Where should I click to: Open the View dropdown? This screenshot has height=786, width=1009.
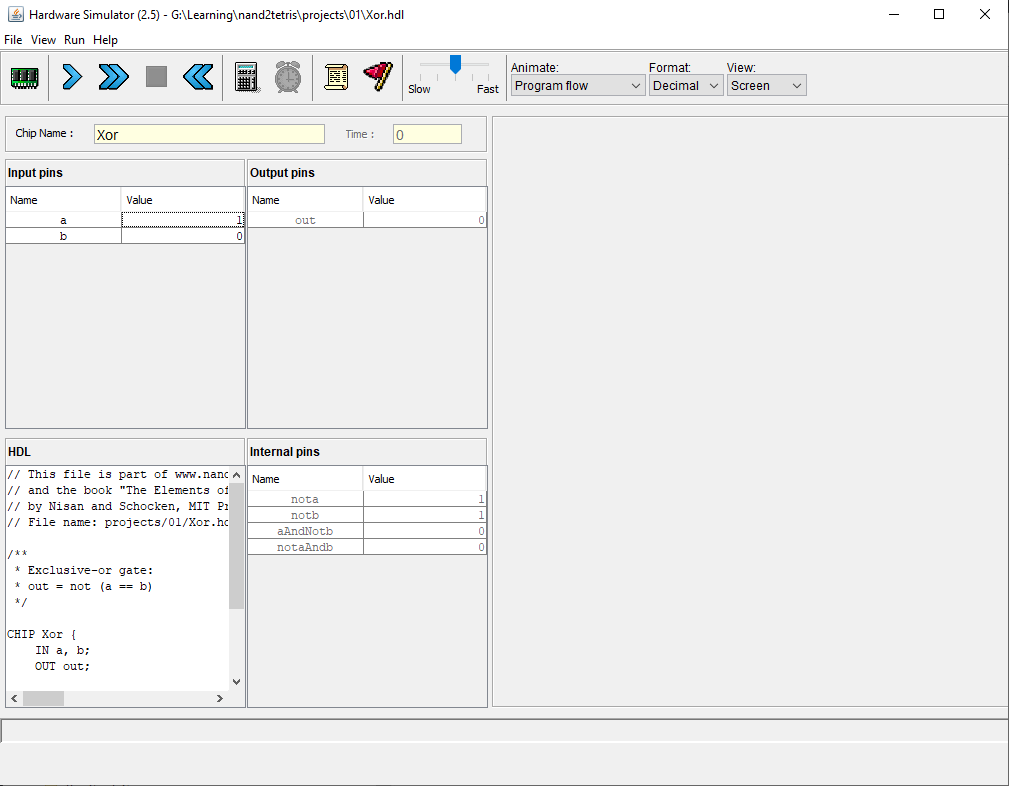click(x=766, y=86)
